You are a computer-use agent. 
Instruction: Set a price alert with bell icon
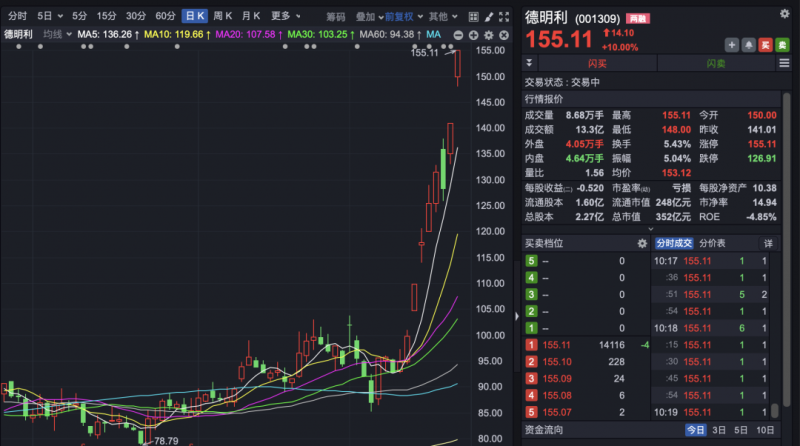(748, 45)
